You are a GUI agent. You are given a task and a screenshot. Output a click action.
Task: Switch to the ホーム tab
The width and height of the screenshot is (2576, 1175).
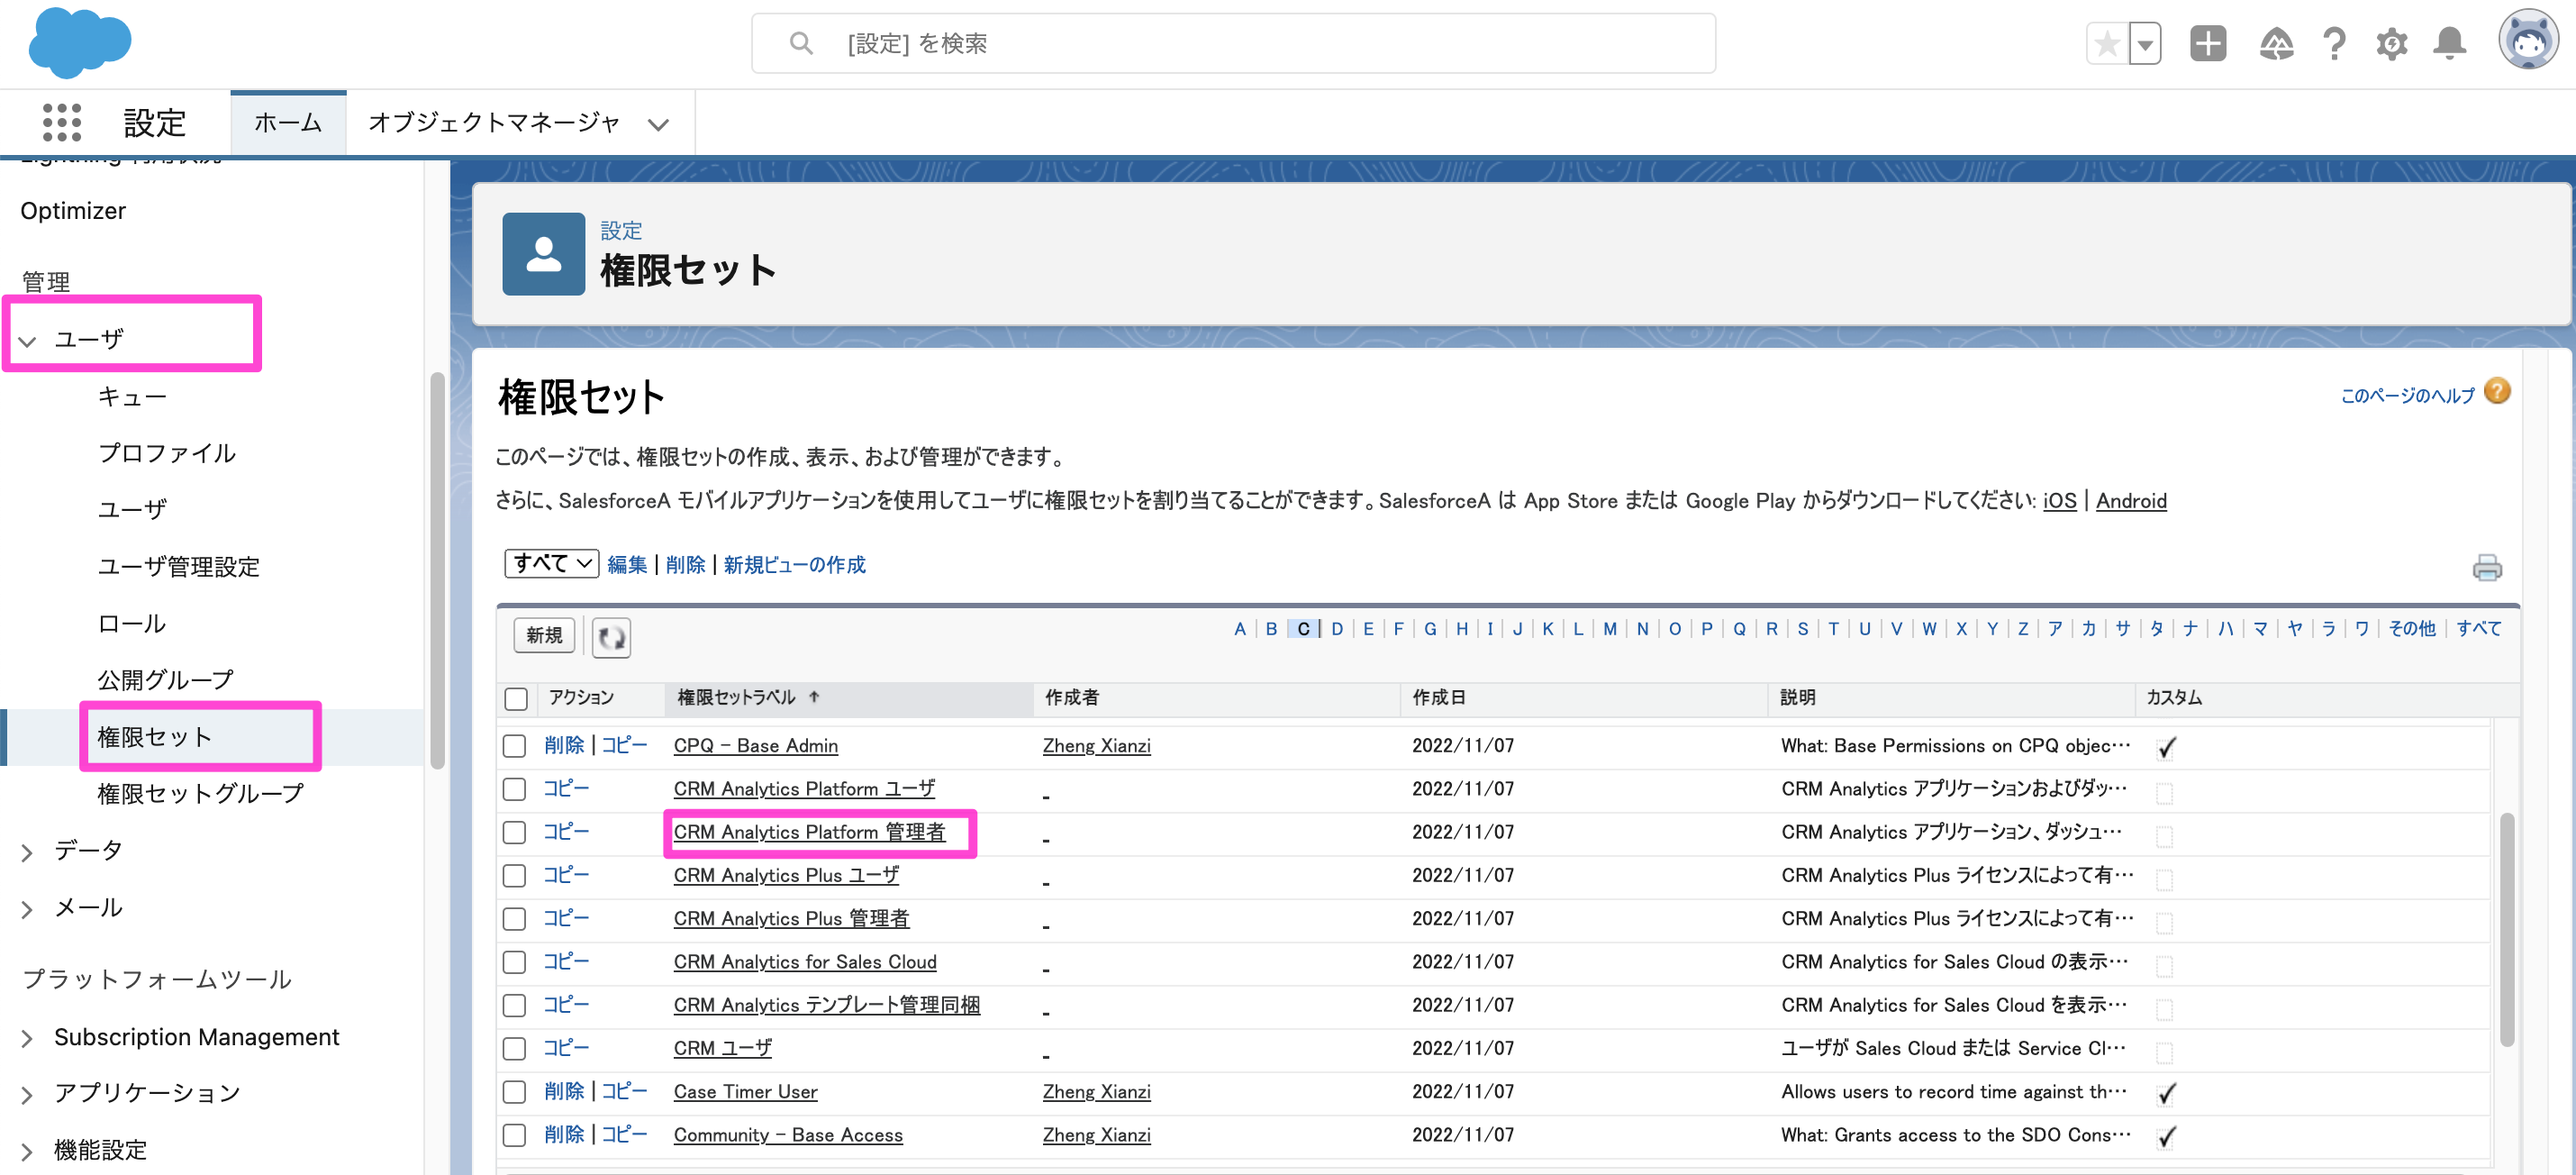[x=288, y=122]
